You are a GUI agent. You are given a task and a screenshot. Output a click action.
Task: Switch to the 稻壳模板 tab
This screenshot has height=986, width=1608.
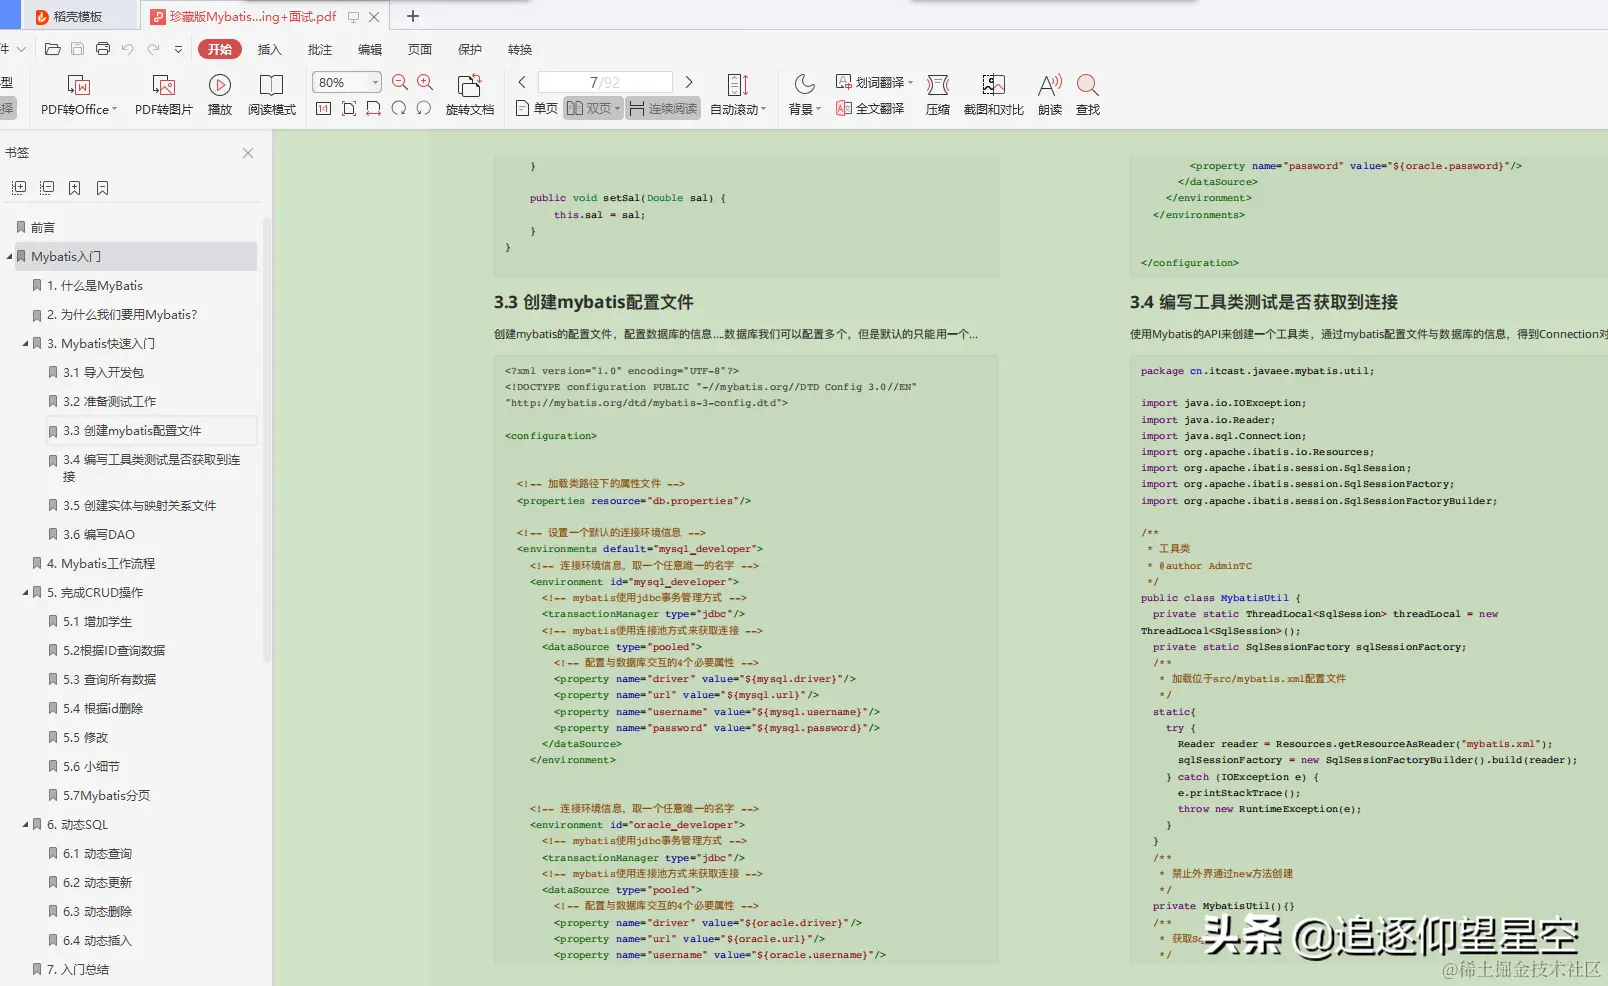[x=78, y=16]
